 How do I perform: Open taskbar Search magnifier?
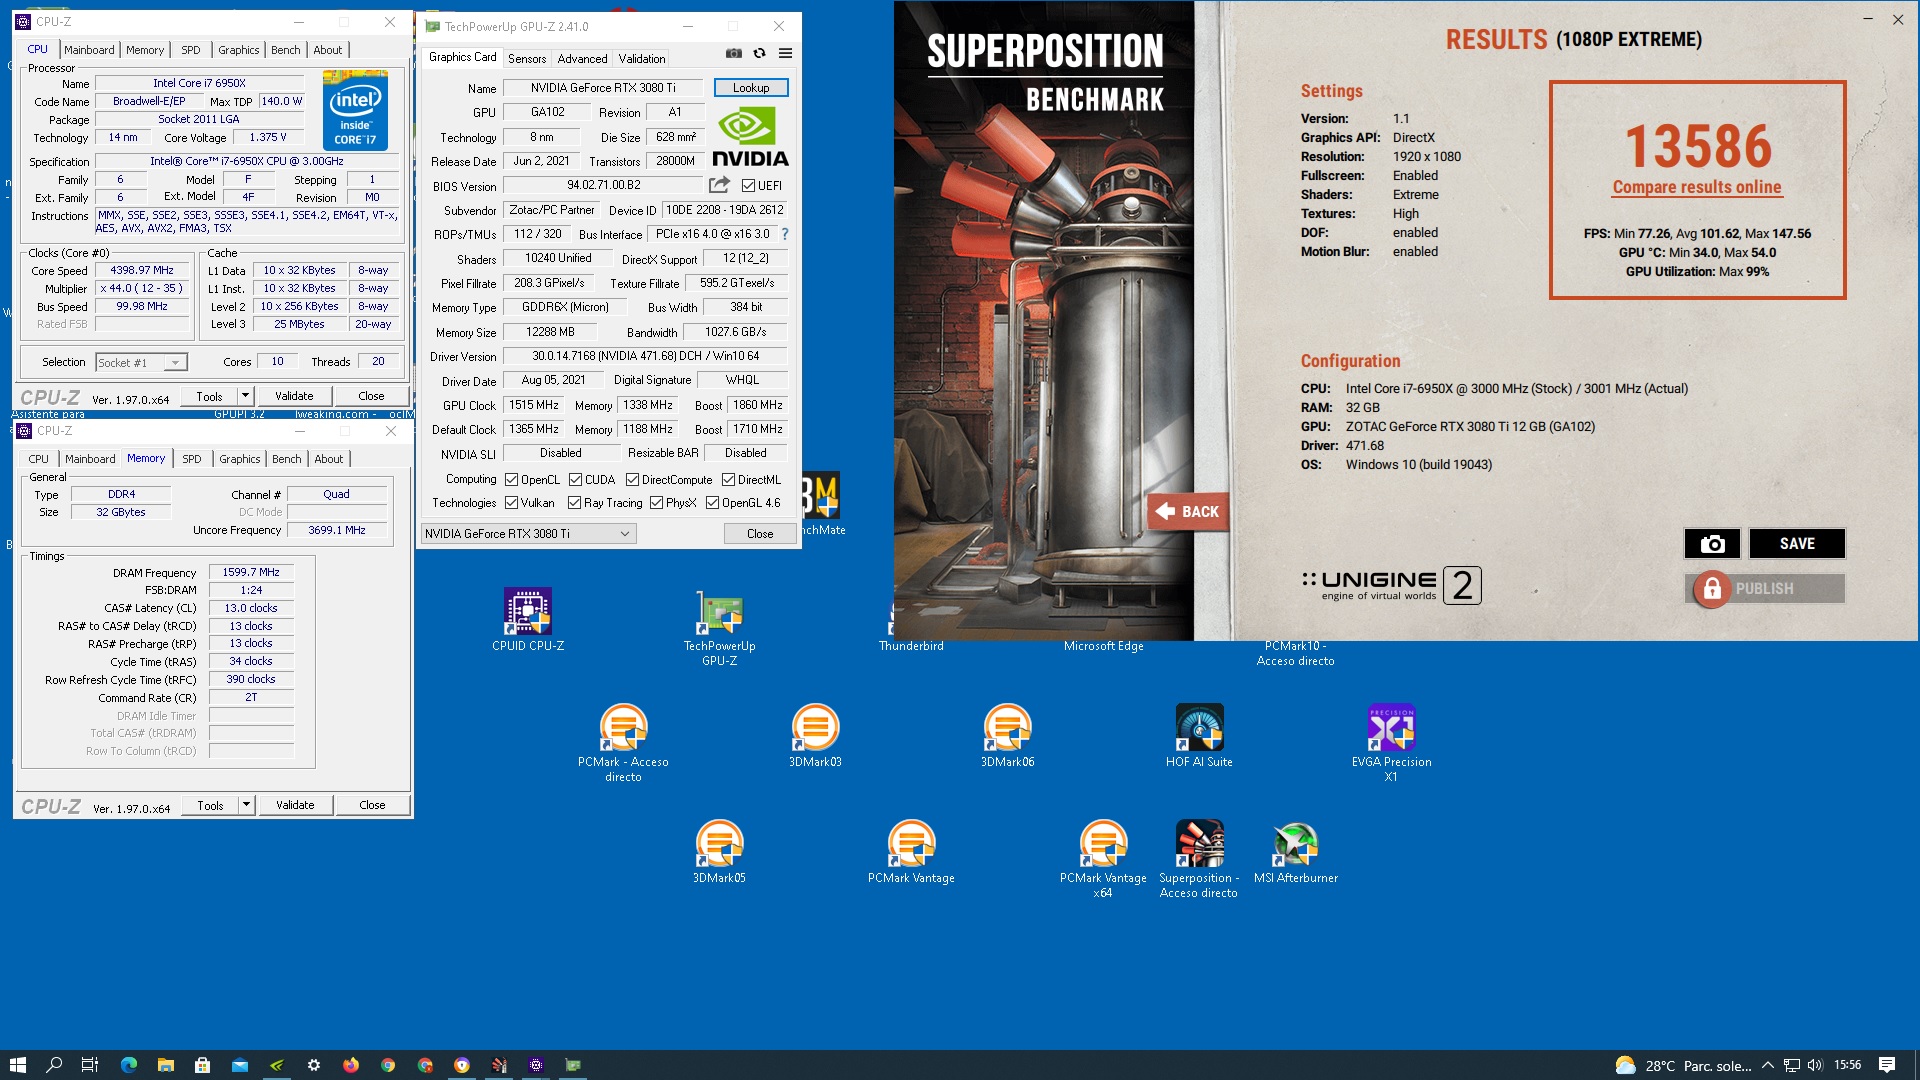point(54,1065)
